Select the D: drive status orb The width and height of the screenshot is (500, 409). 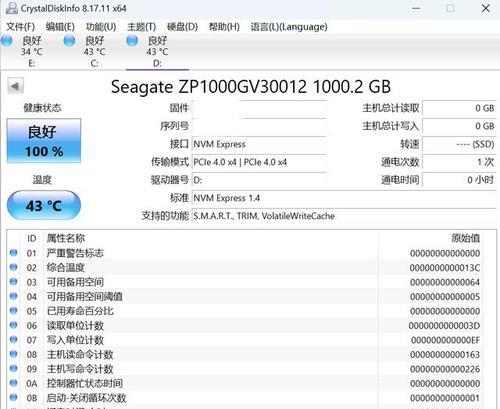(132, 41)
